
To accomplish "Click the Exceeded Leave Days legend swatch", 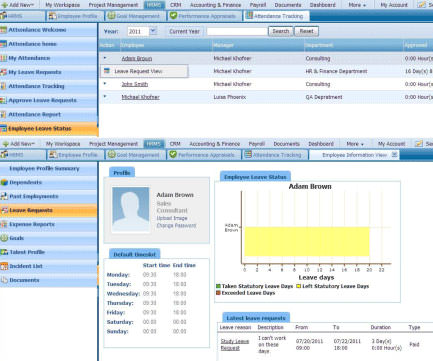I will (x=218, y=293).
